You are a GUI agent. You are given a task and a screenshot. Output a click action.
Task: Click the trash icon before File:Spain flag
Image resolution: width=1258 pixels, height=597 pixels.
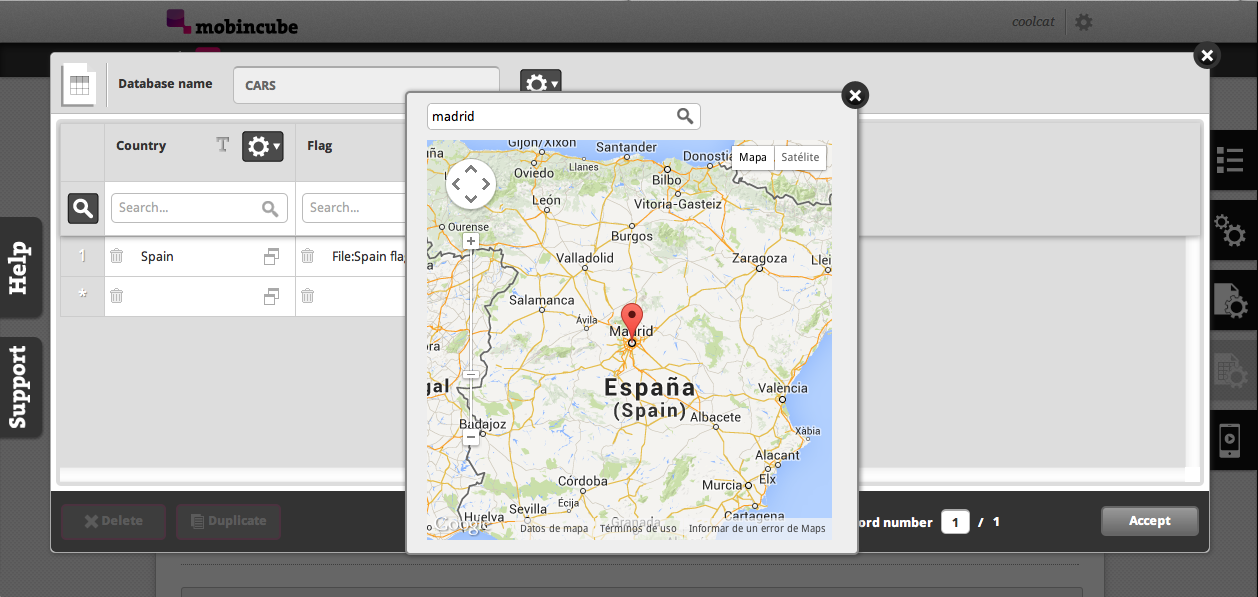tap(308, 256)
